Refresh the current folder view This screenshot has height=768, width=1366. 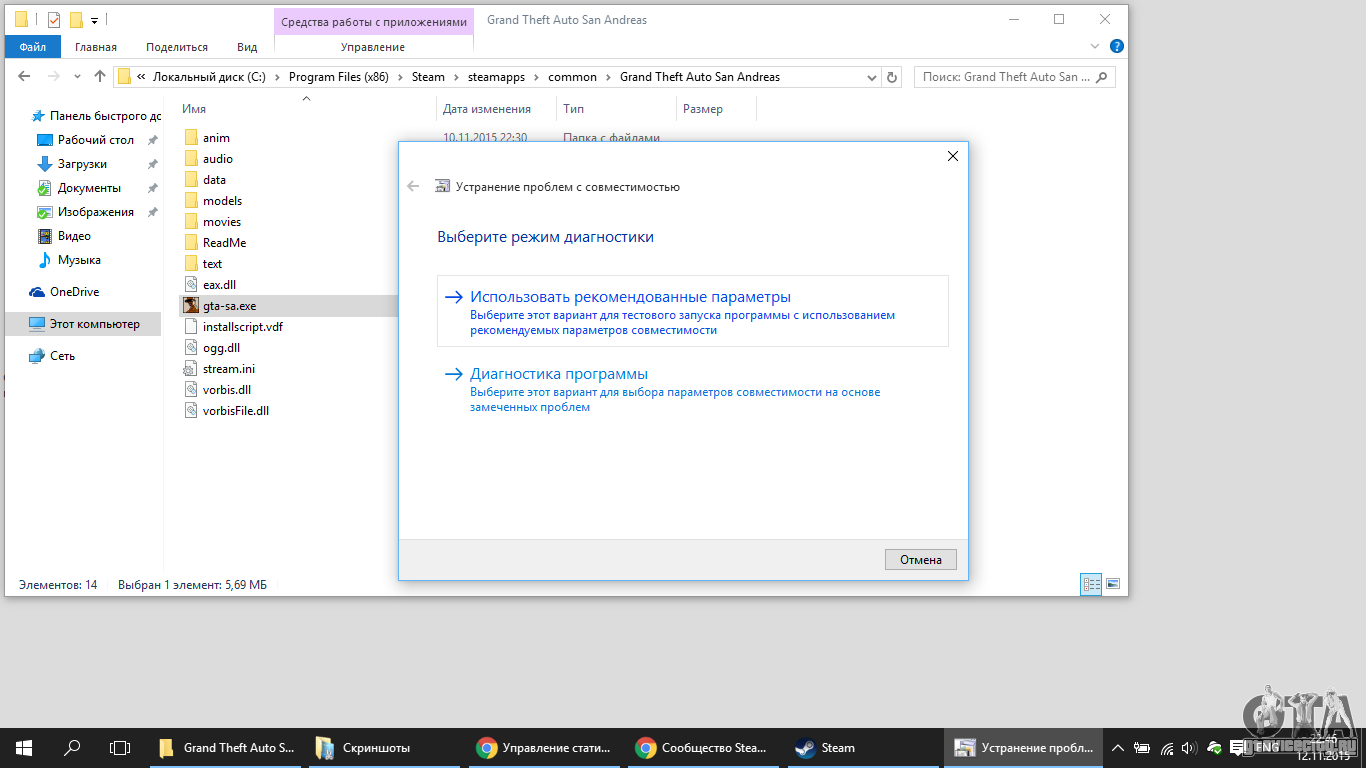coord(893,77)
